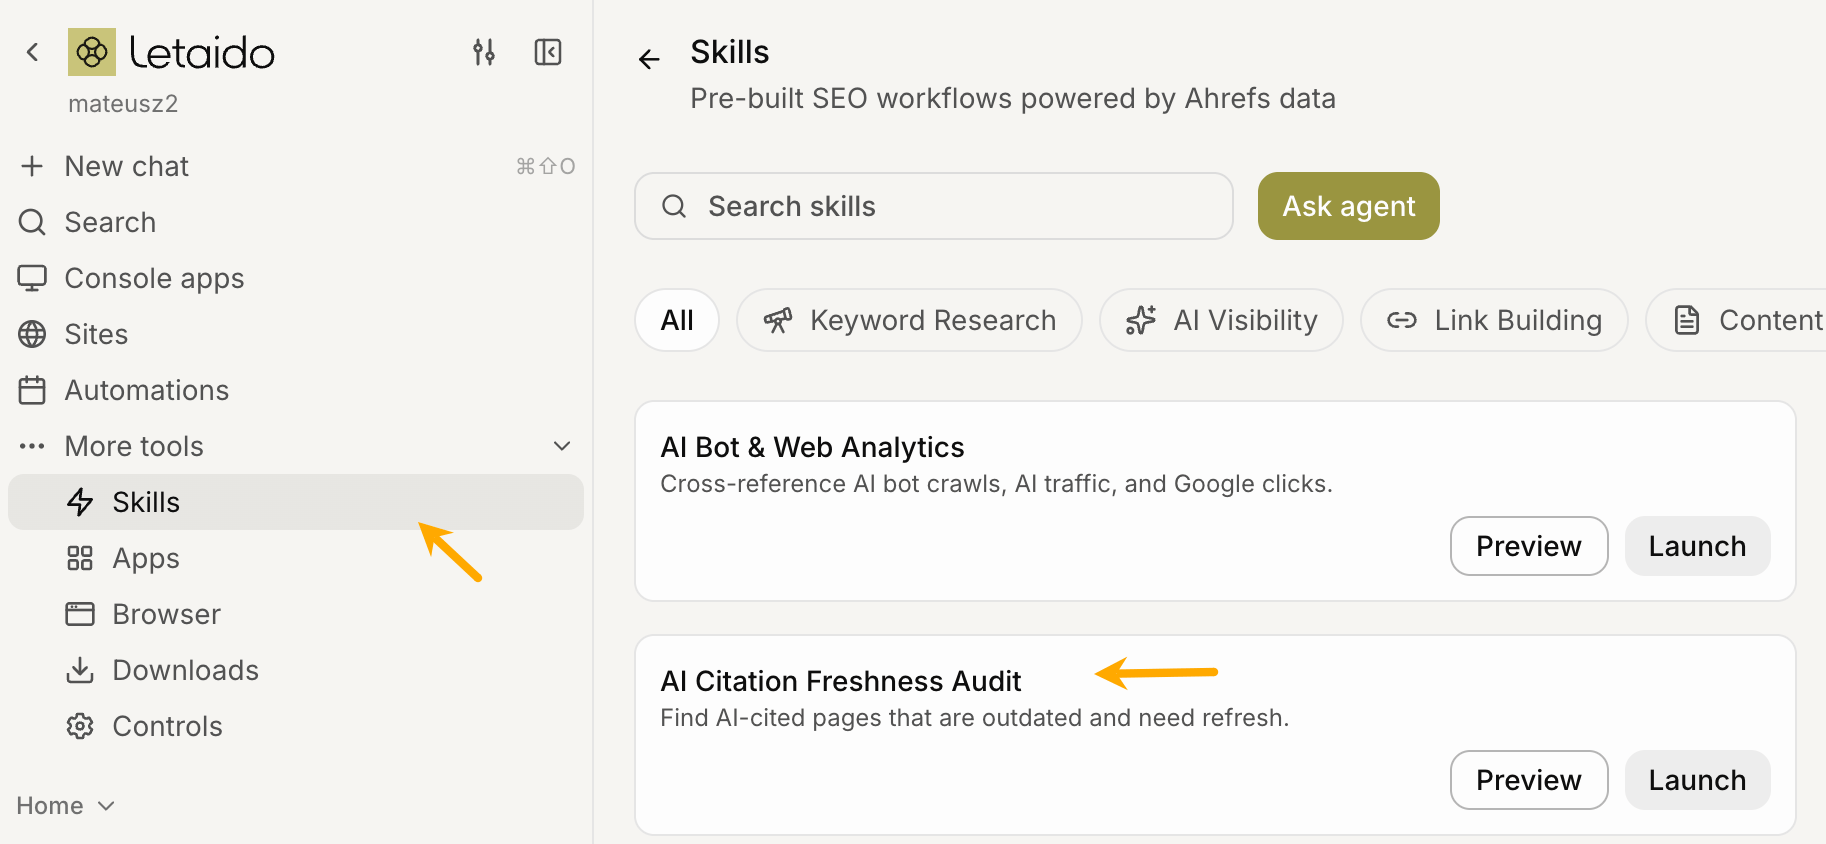
Task: Click the Controls gear icon
Action: pyautogui.click(x=80, y=726)
